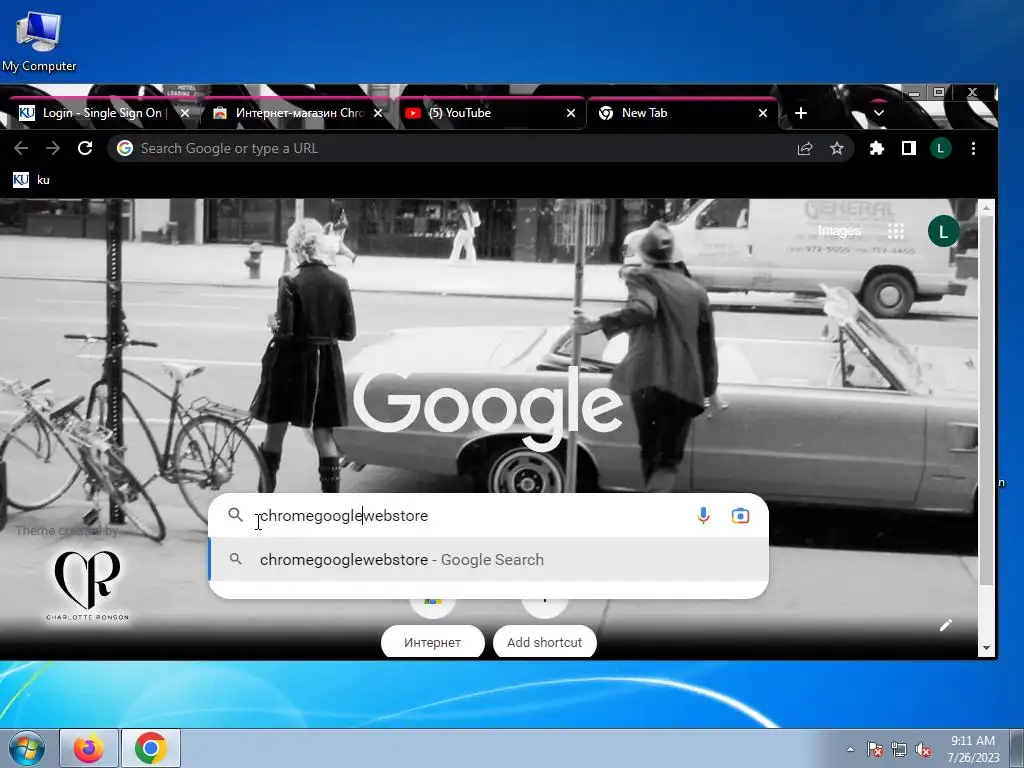Image resolution: width=1024 pixels, height=768 pixels.
Task: Click Chrome taskbar icon
Action: coord(150,748)
